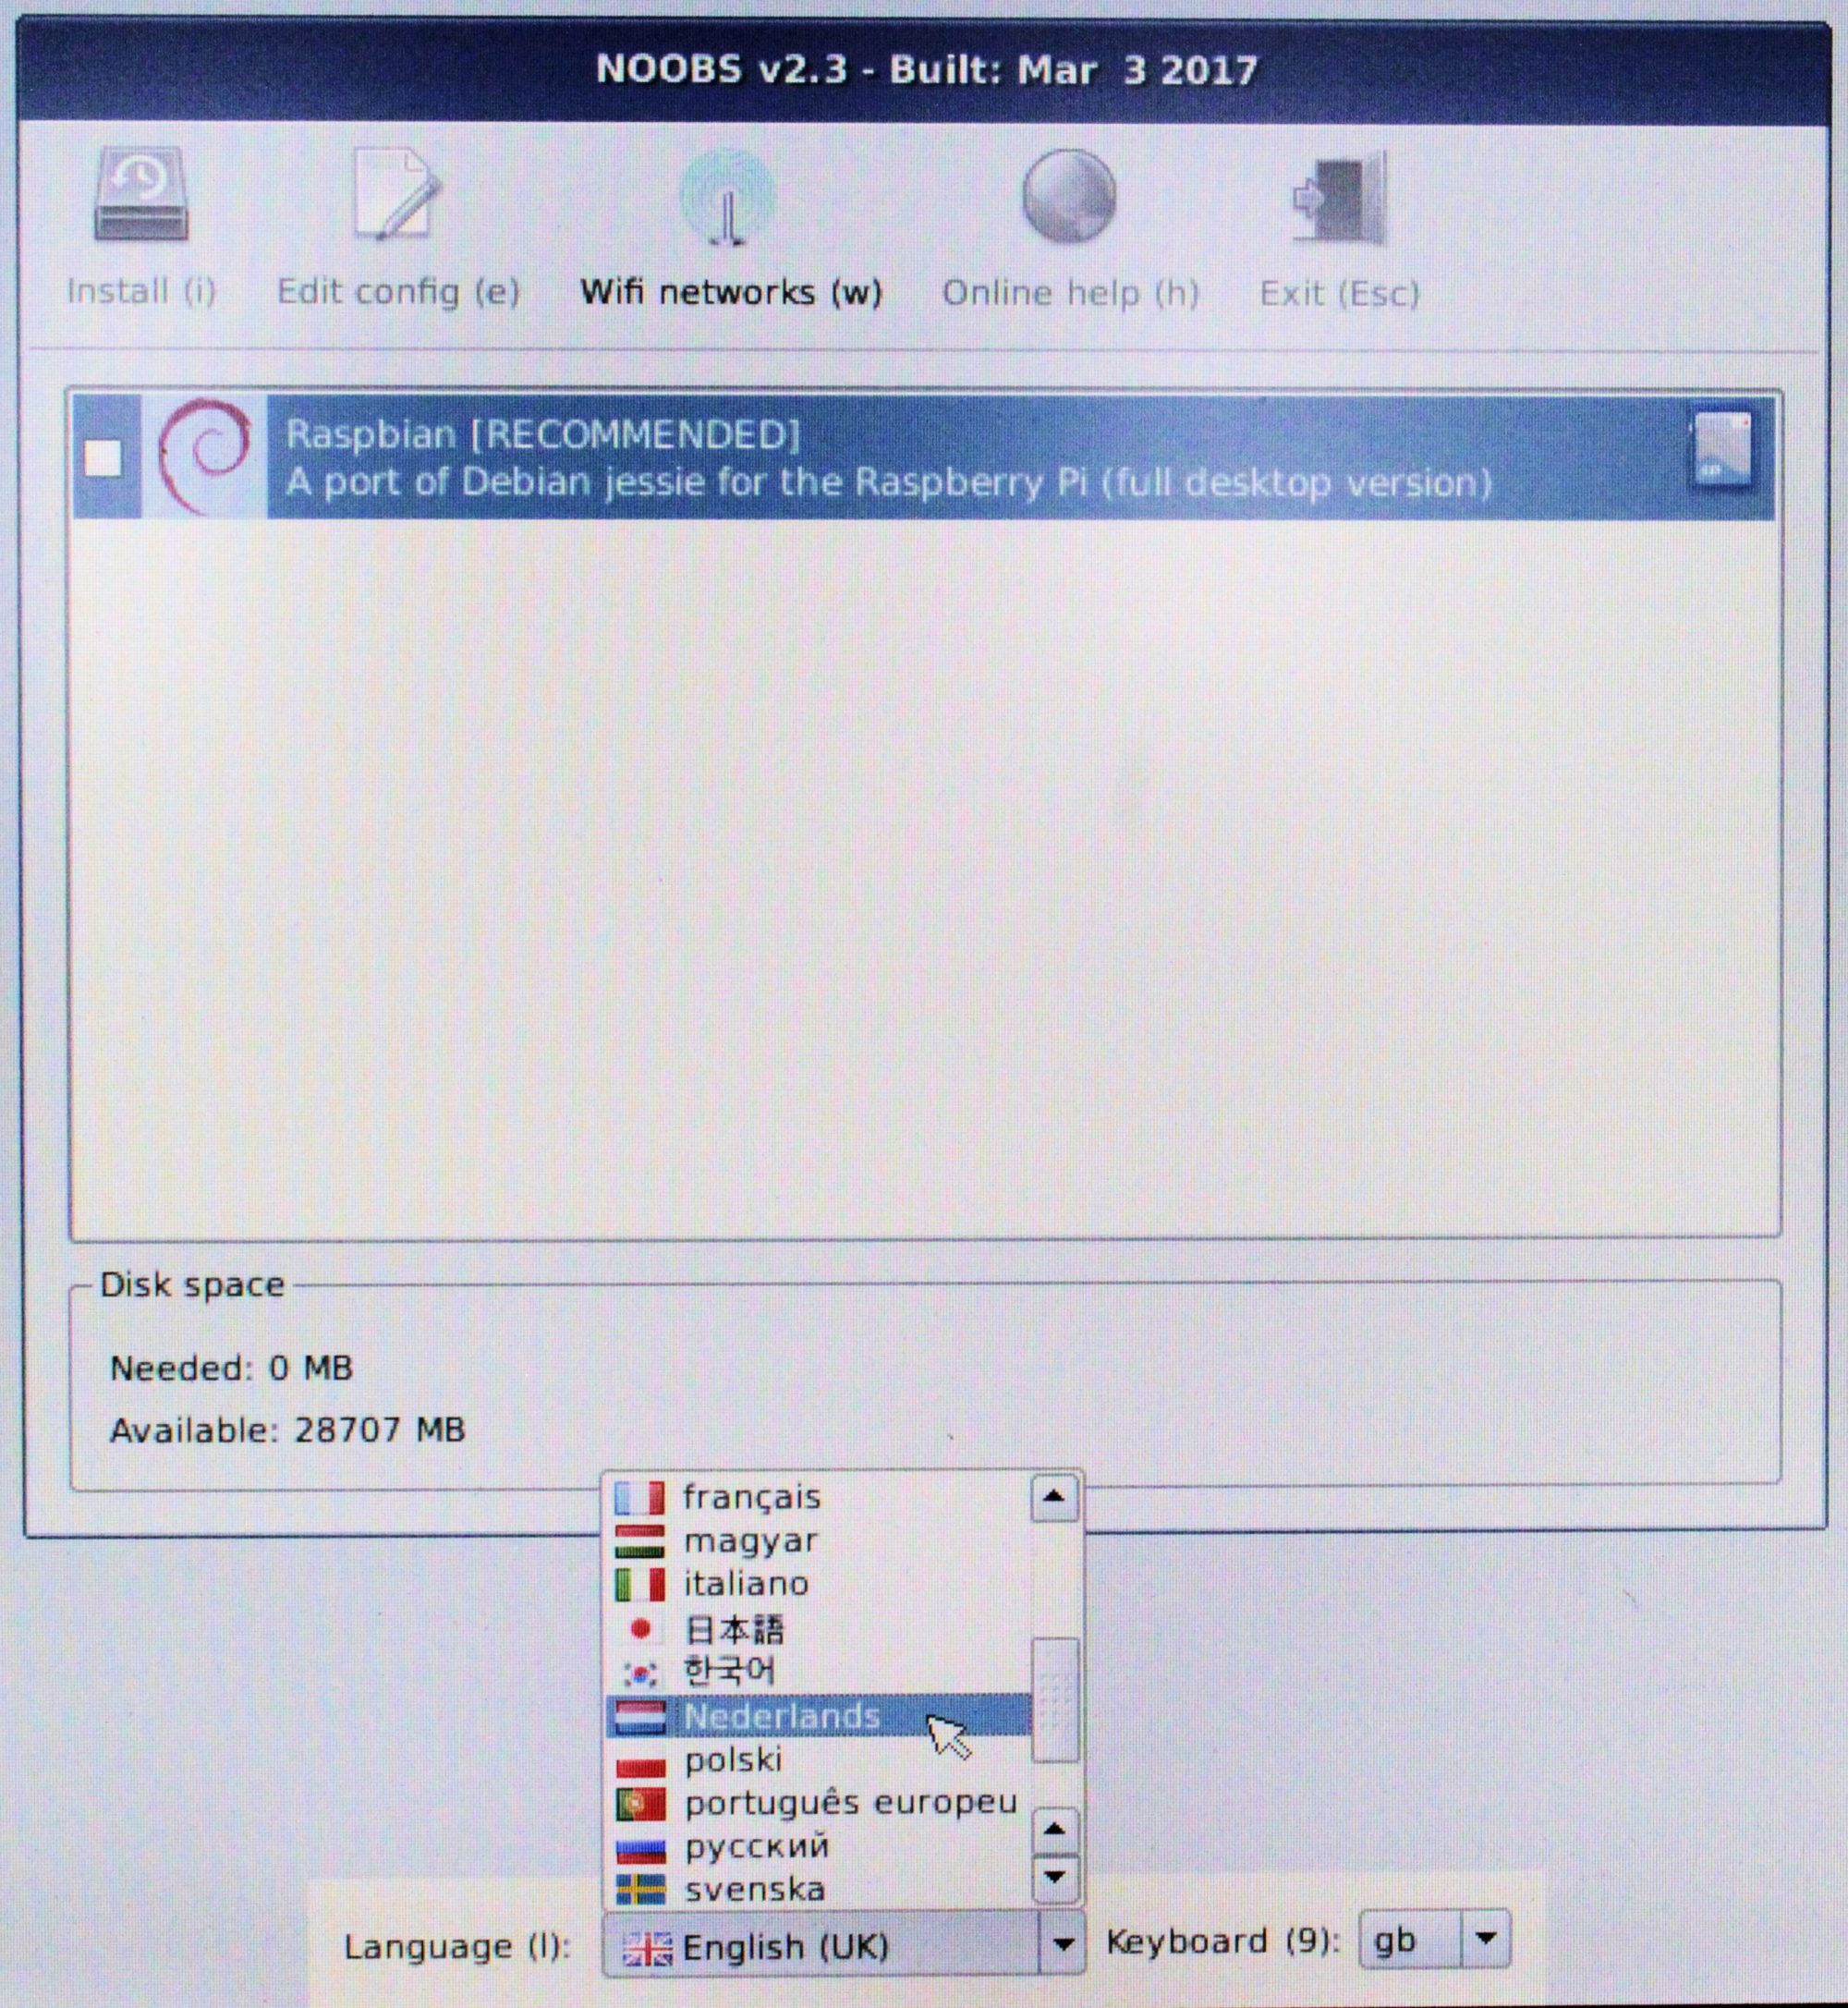1848x2008 pixels.
Task: Click the Keyboard (9): label
Action: click(x=1222, y=1941)
